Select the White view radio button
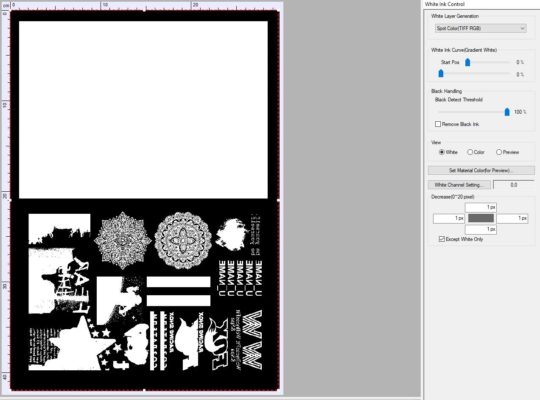 point(442,152)
